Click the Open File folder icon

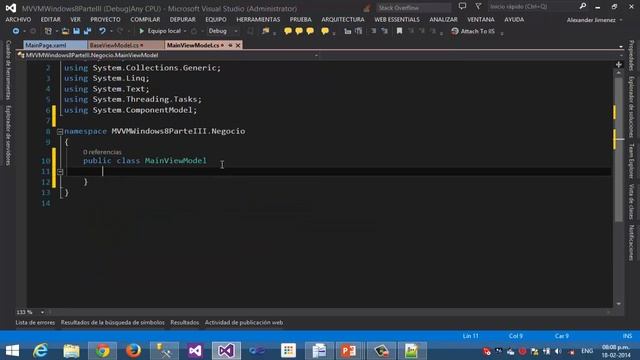pos(65,31)
